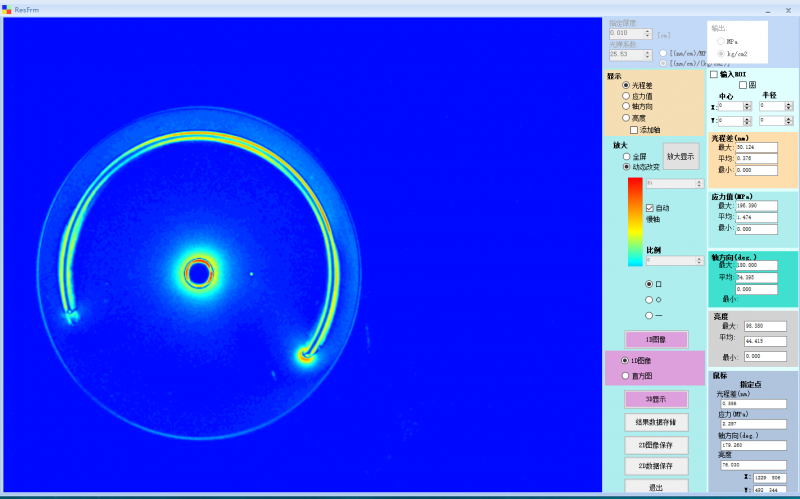Toggle the 输入ROI checkbox
Image resolution: width=800 pixels, height=499 pixels.
click(714, 74)
